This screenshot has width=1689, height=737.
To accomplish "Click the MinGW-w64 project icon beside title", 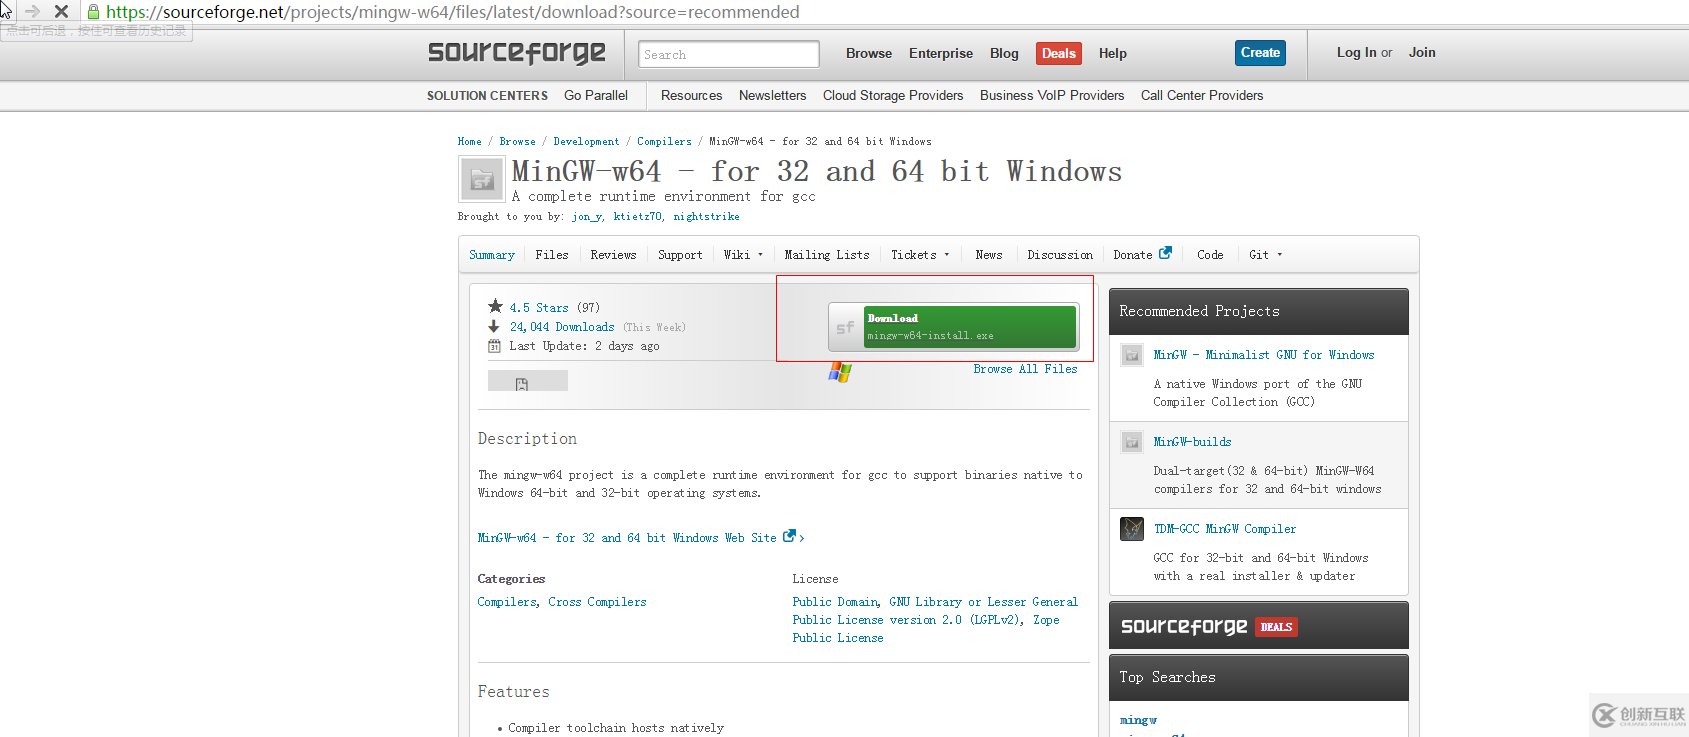I will [x=482, y=180].
